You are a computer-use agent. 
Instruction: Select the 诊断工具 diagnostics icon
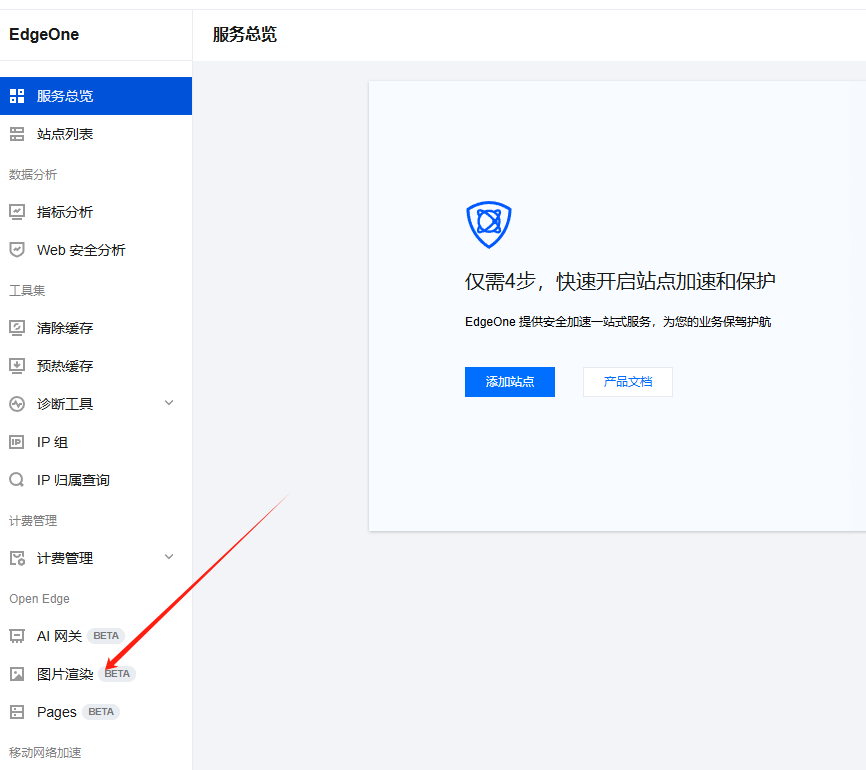tap(17, 403)
